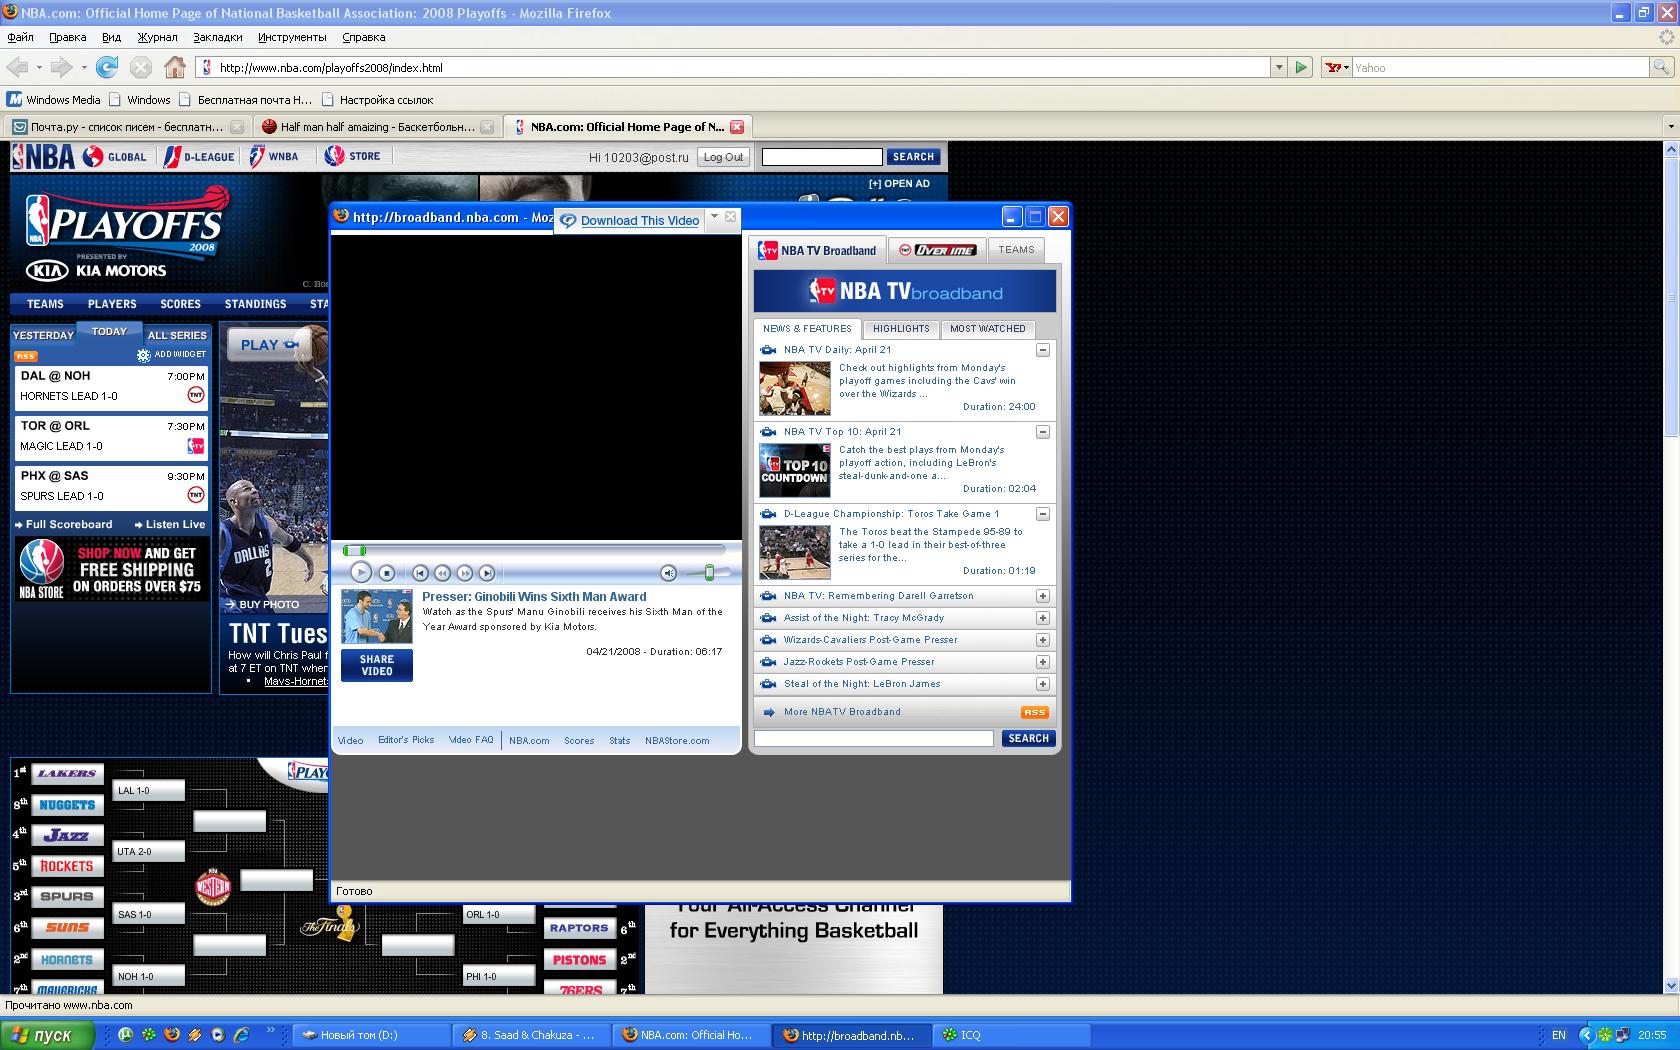The height and width of the screenshot is (1050, 1680).
Task: Click the rewind button in video player
Action: pos(442,573)
